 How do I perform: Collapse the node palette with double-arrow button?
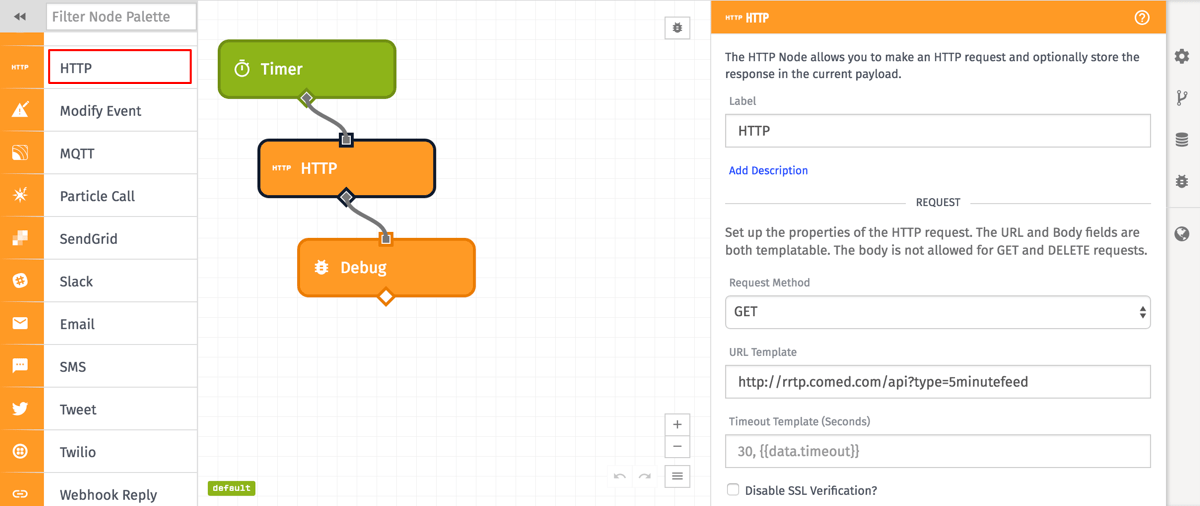pos(20,16)
